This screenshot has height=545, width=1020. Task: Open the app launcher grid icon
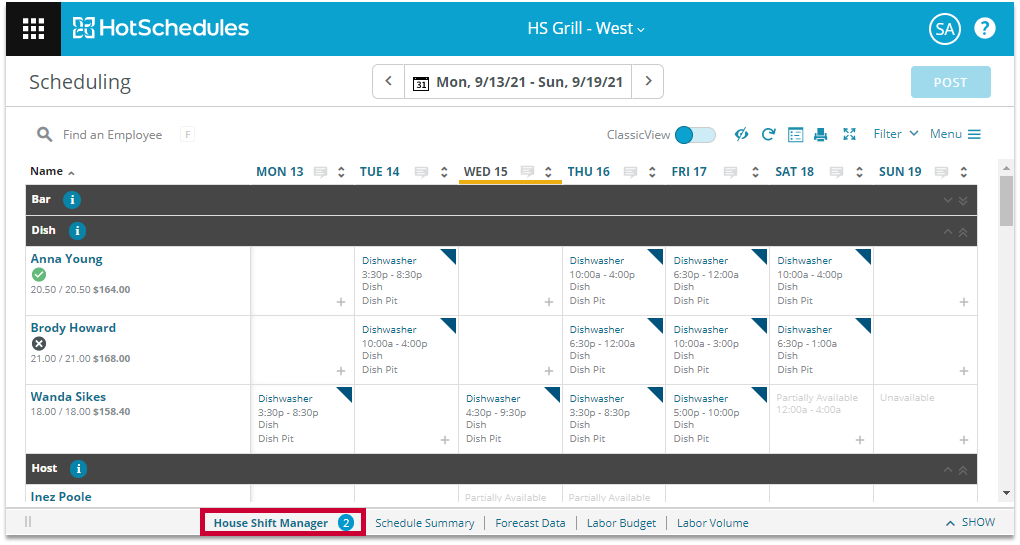pos(33,28)
